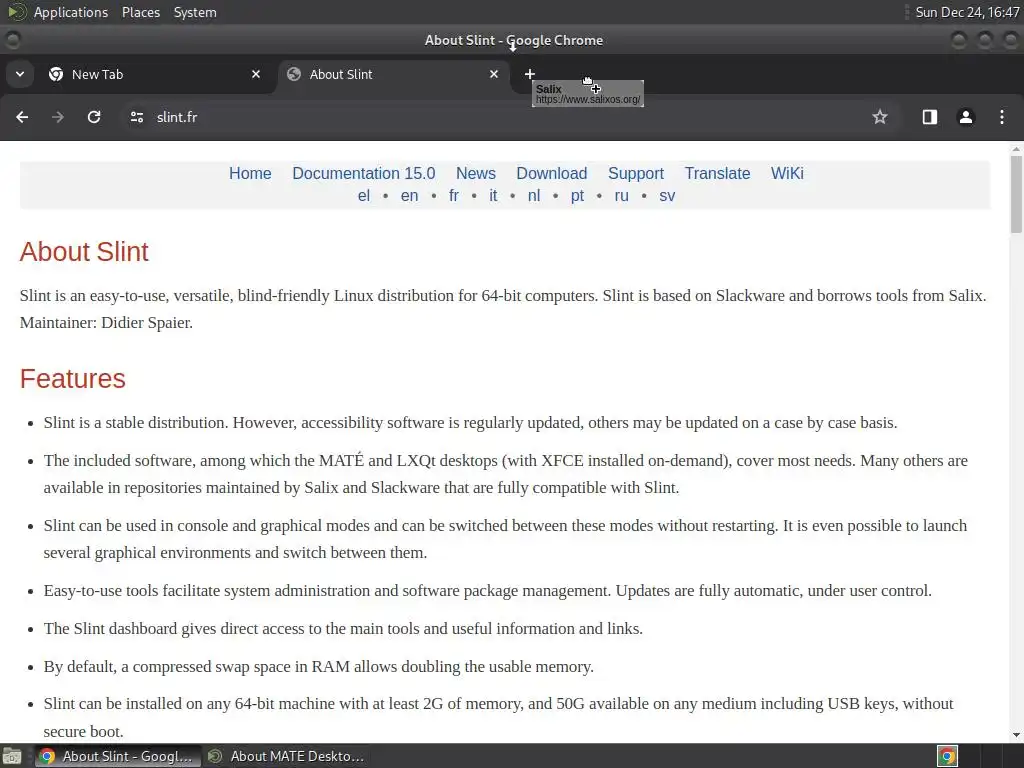Switch language to sv

click(667, 196)
